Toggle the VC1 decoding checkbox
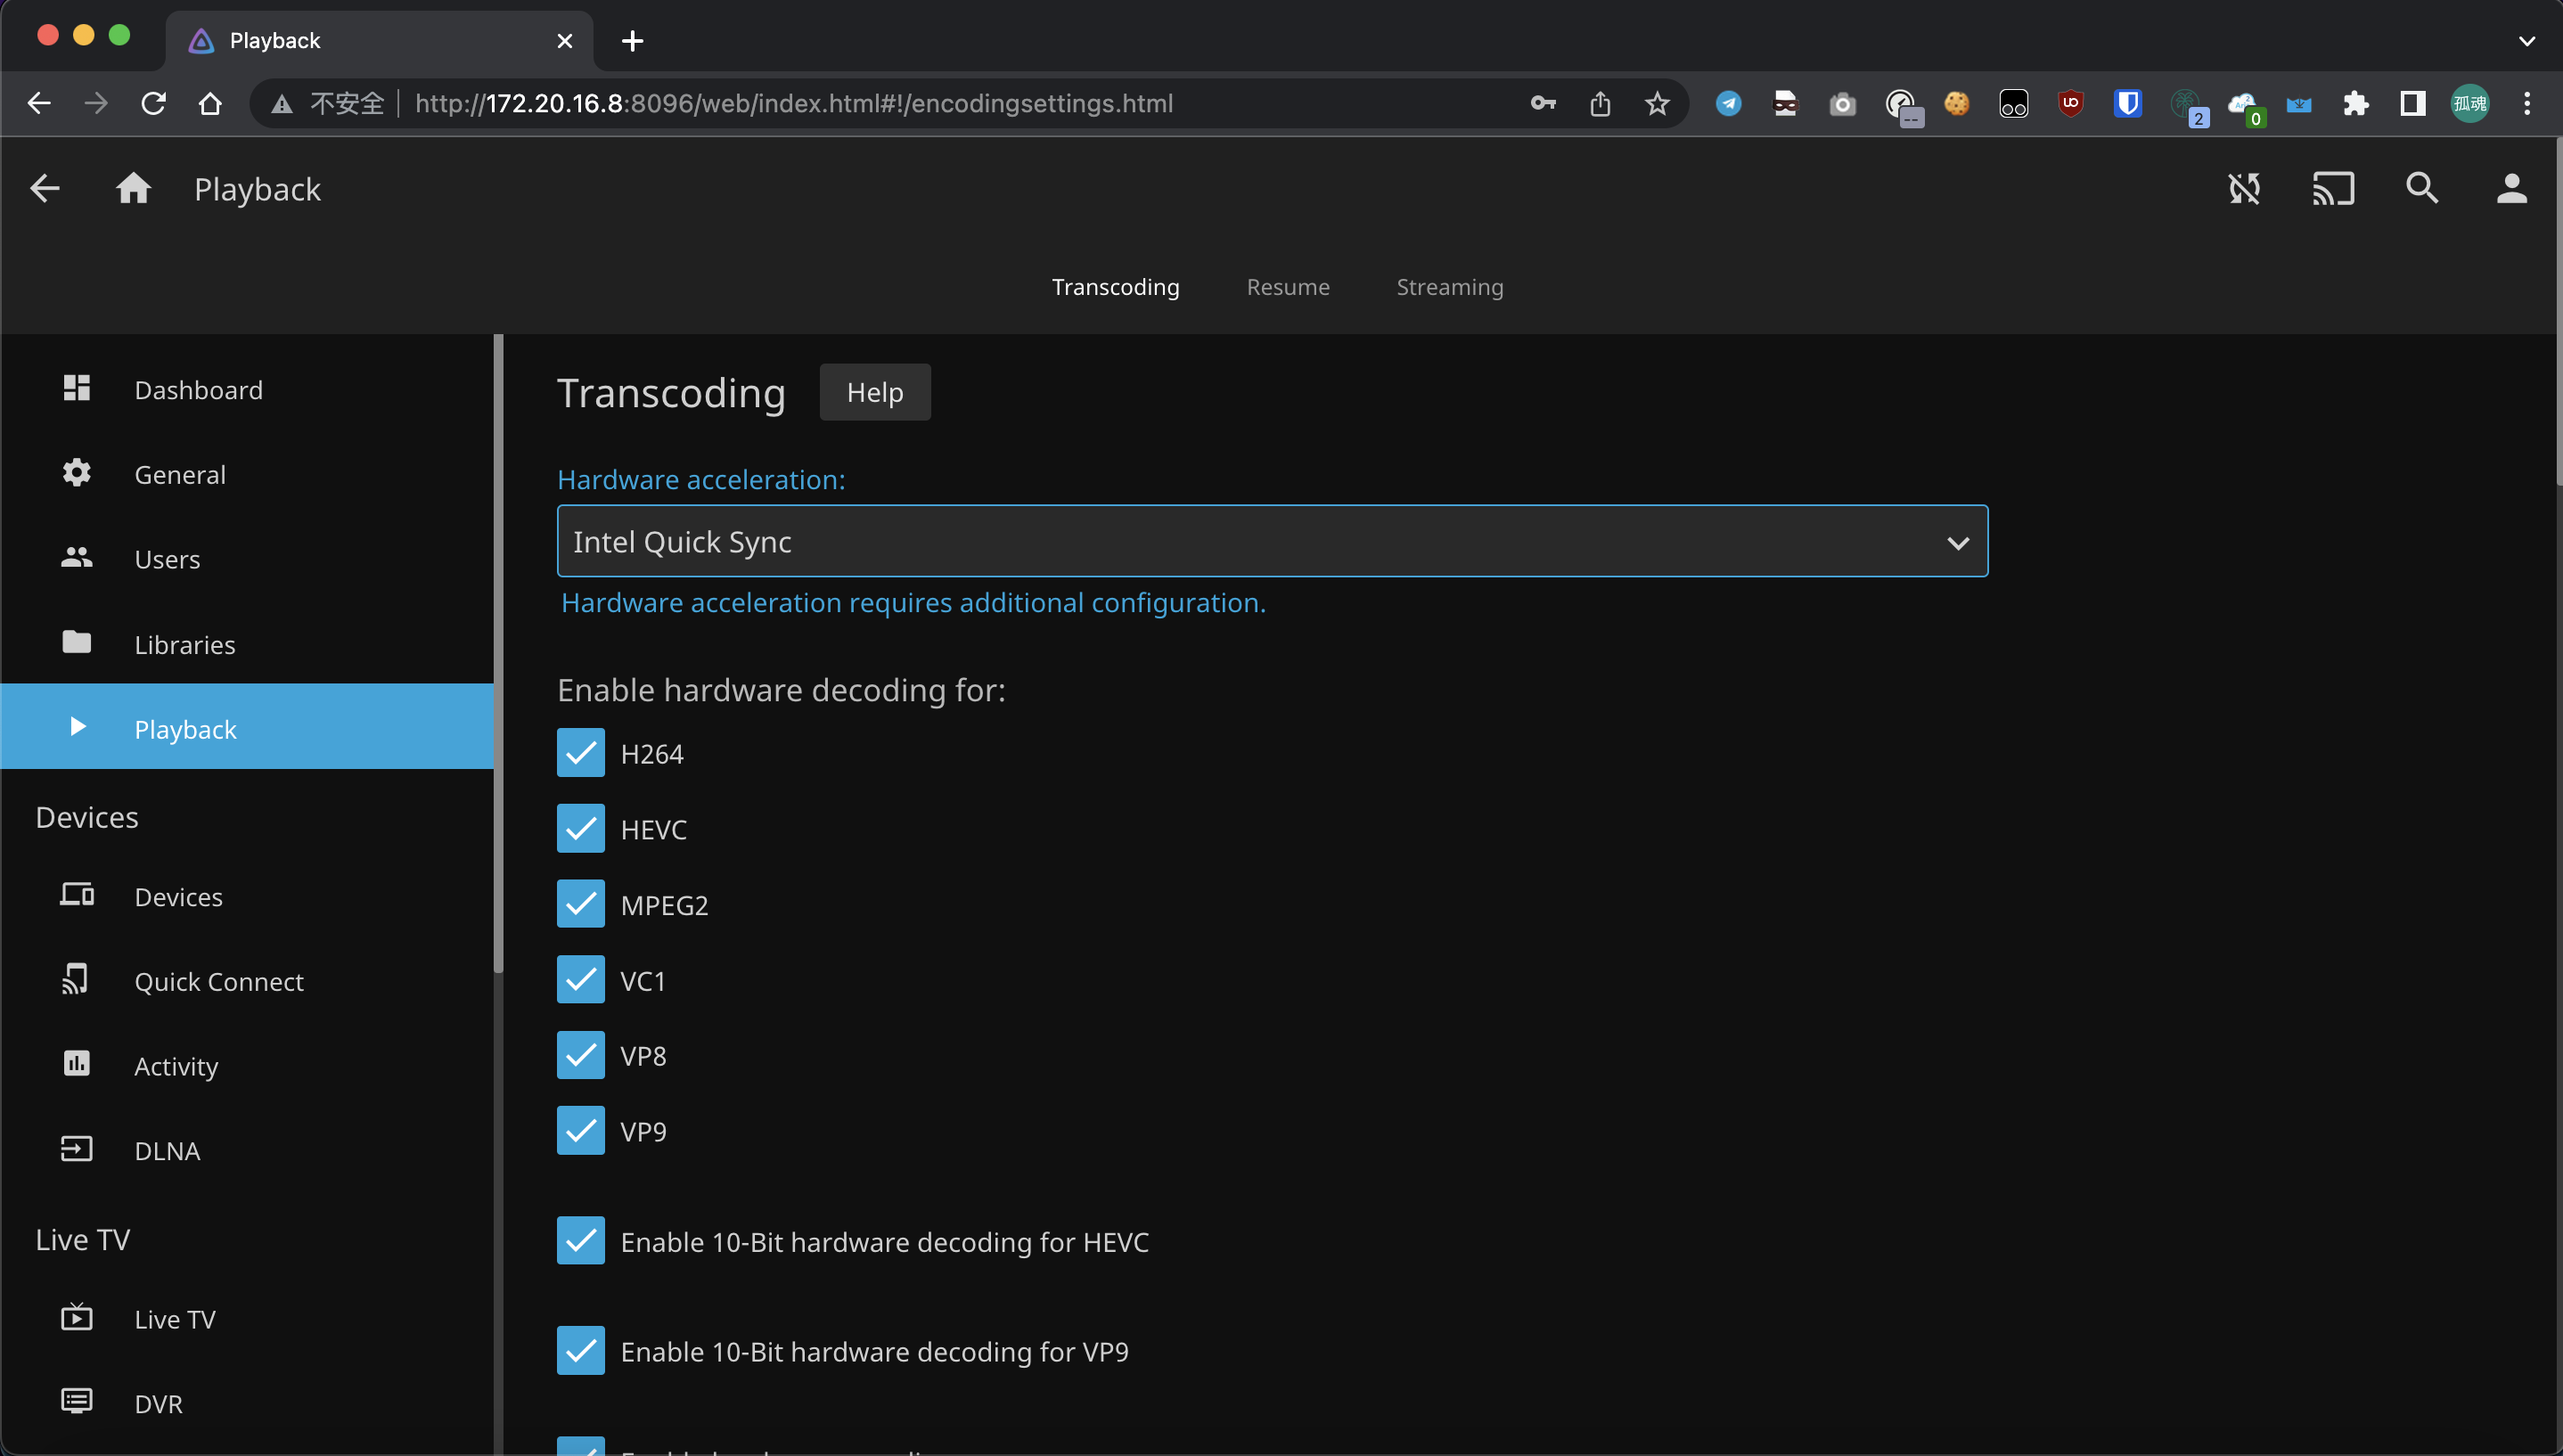 [x=581, y=980]
